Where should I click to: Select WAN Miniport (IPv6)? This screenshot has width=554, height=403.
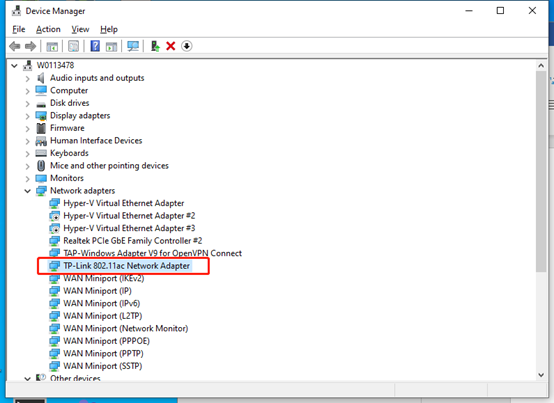pyautogui.click(x=102, y=304)
